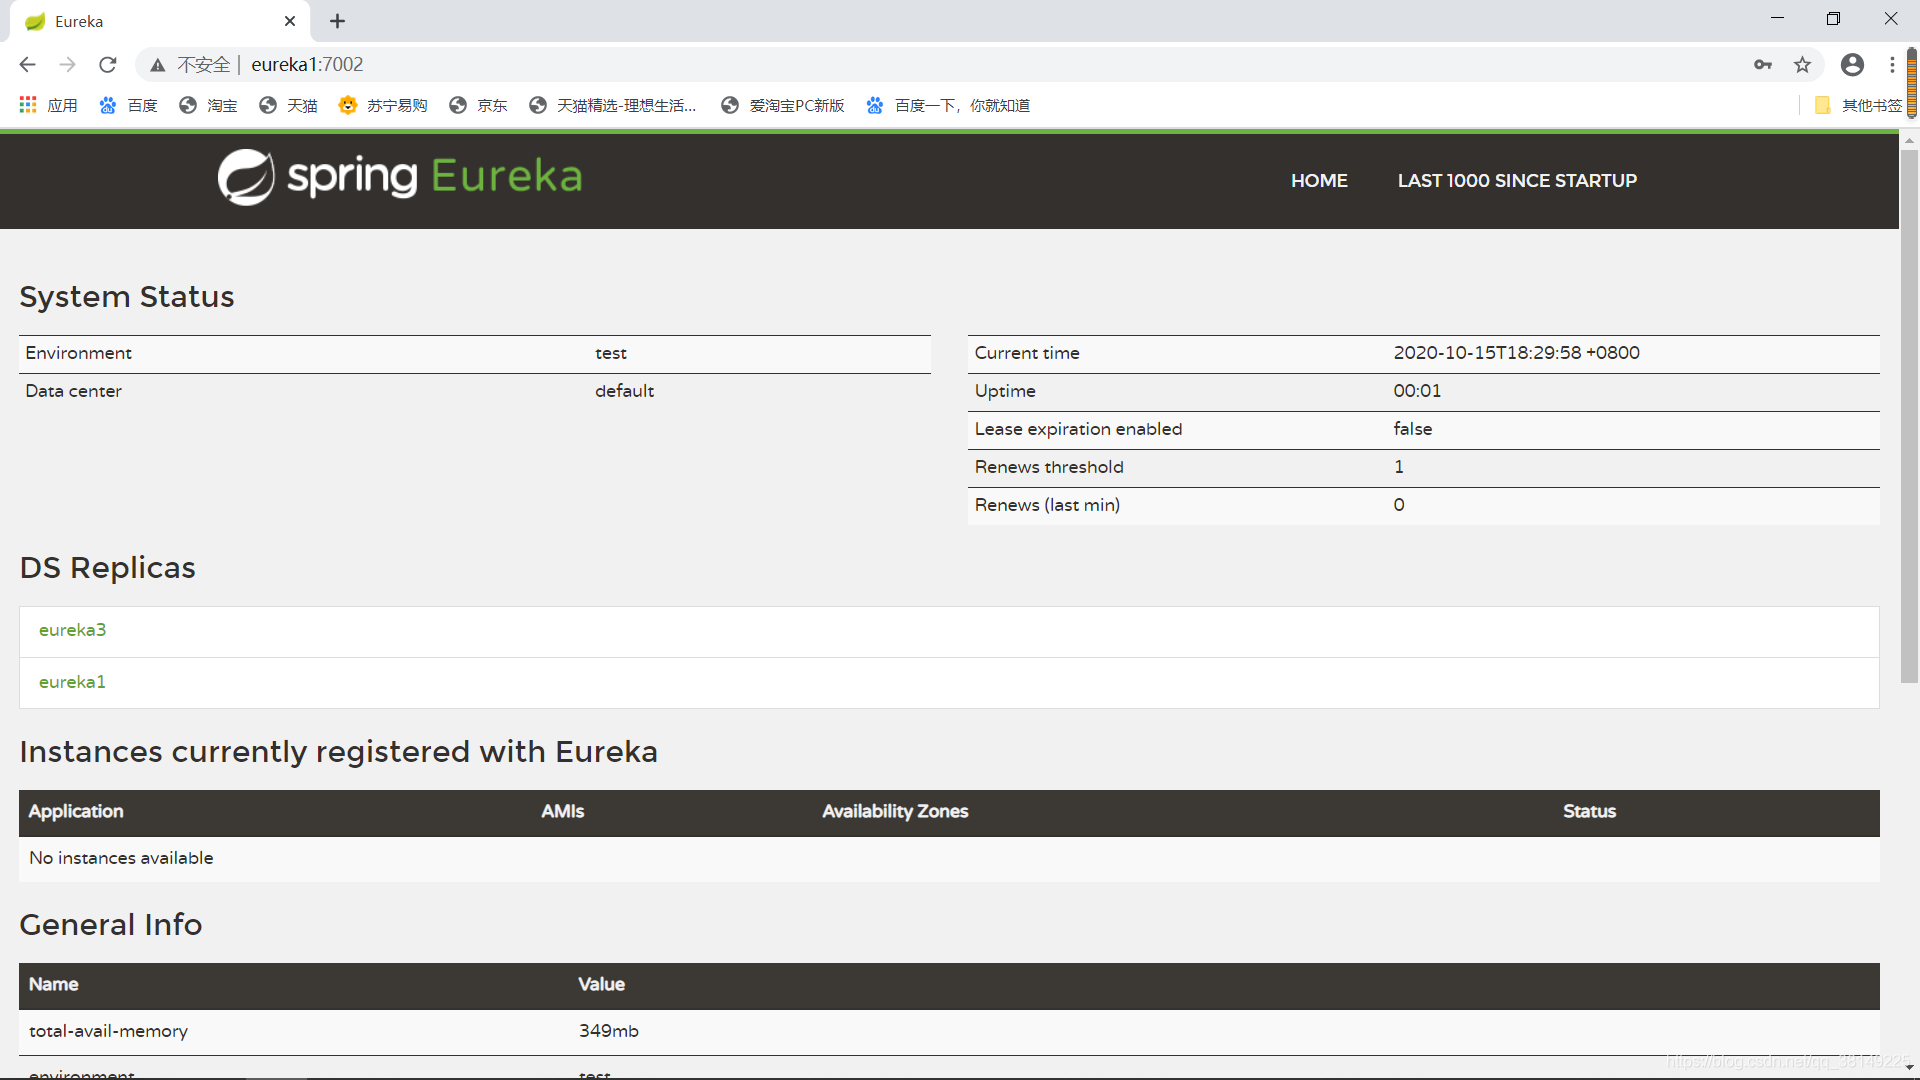The height and width of the screenshot is (1080, 1920).
Task: Click the Data center value 'default'
Action: 624,391
